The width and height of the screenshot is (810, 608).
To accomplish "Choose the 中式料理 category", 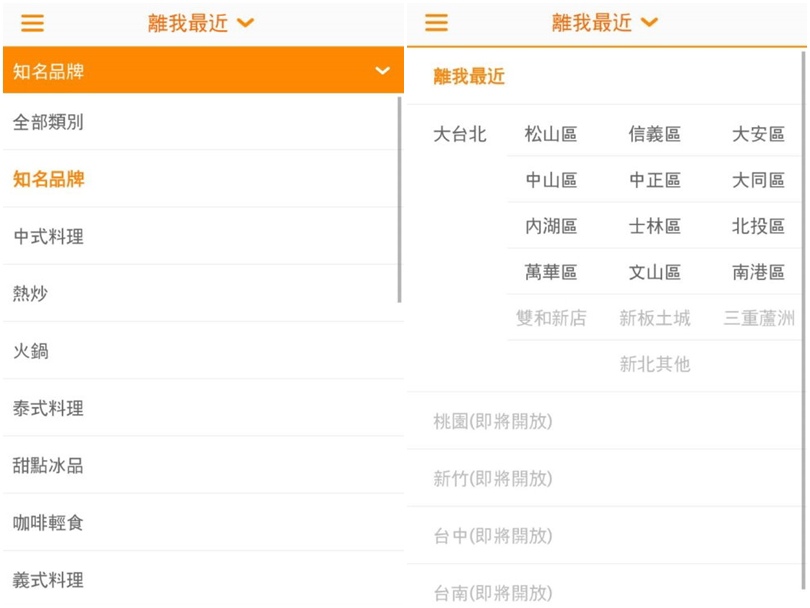I will pyautogui.click(x=48, y=237).
